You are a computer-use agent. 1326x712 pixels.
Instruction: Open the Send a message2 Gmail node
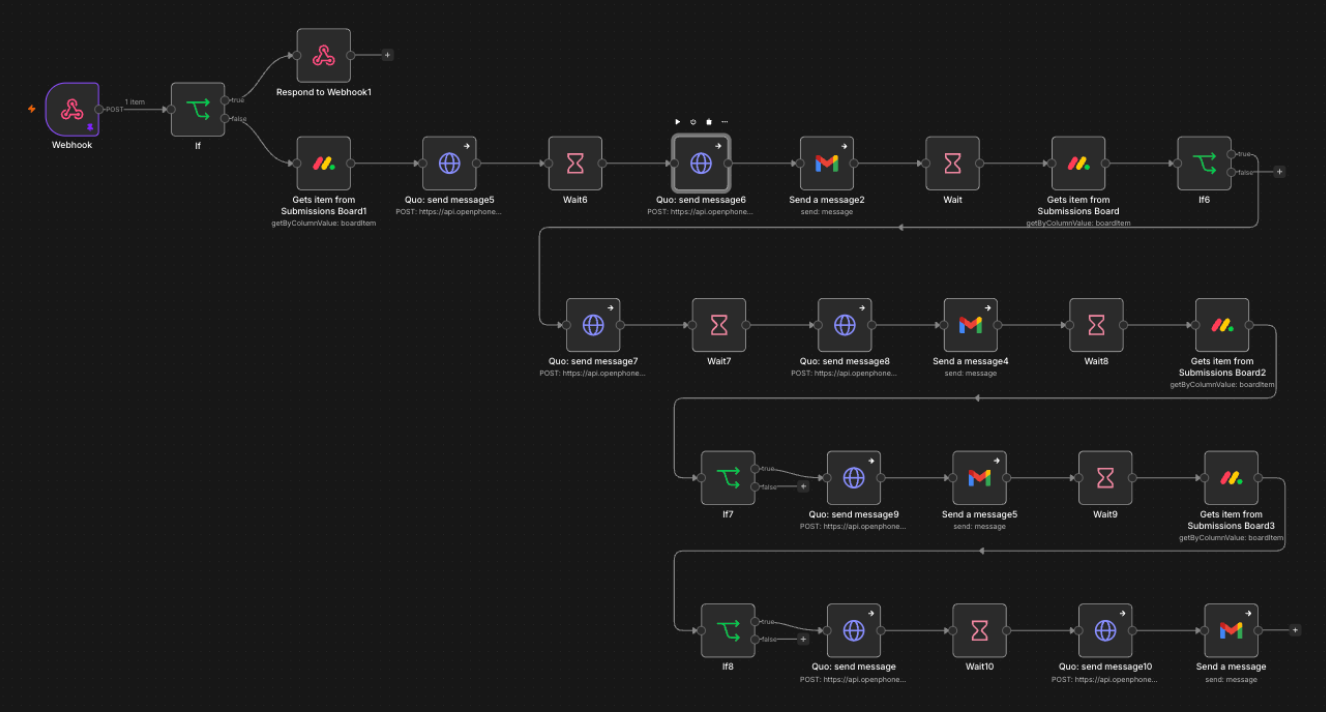click(x=827, y=163)
